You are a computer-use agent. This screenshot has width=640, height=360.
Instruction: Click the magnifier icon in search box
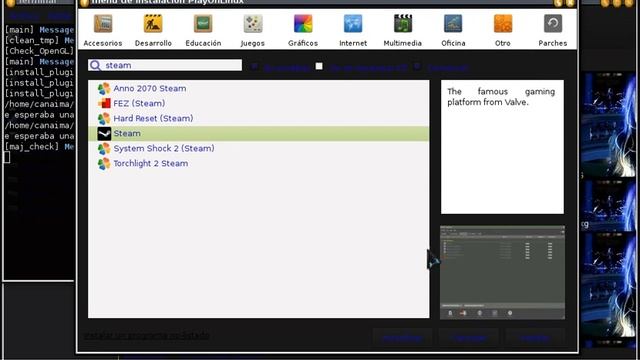[96, 65]
